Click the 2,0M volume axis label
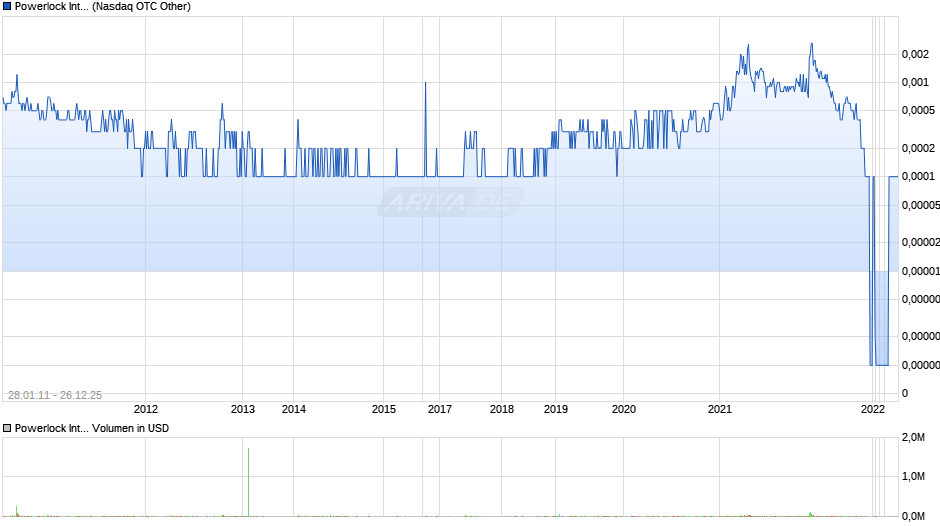This screenshot has width=940, height=526. point(913,438)
